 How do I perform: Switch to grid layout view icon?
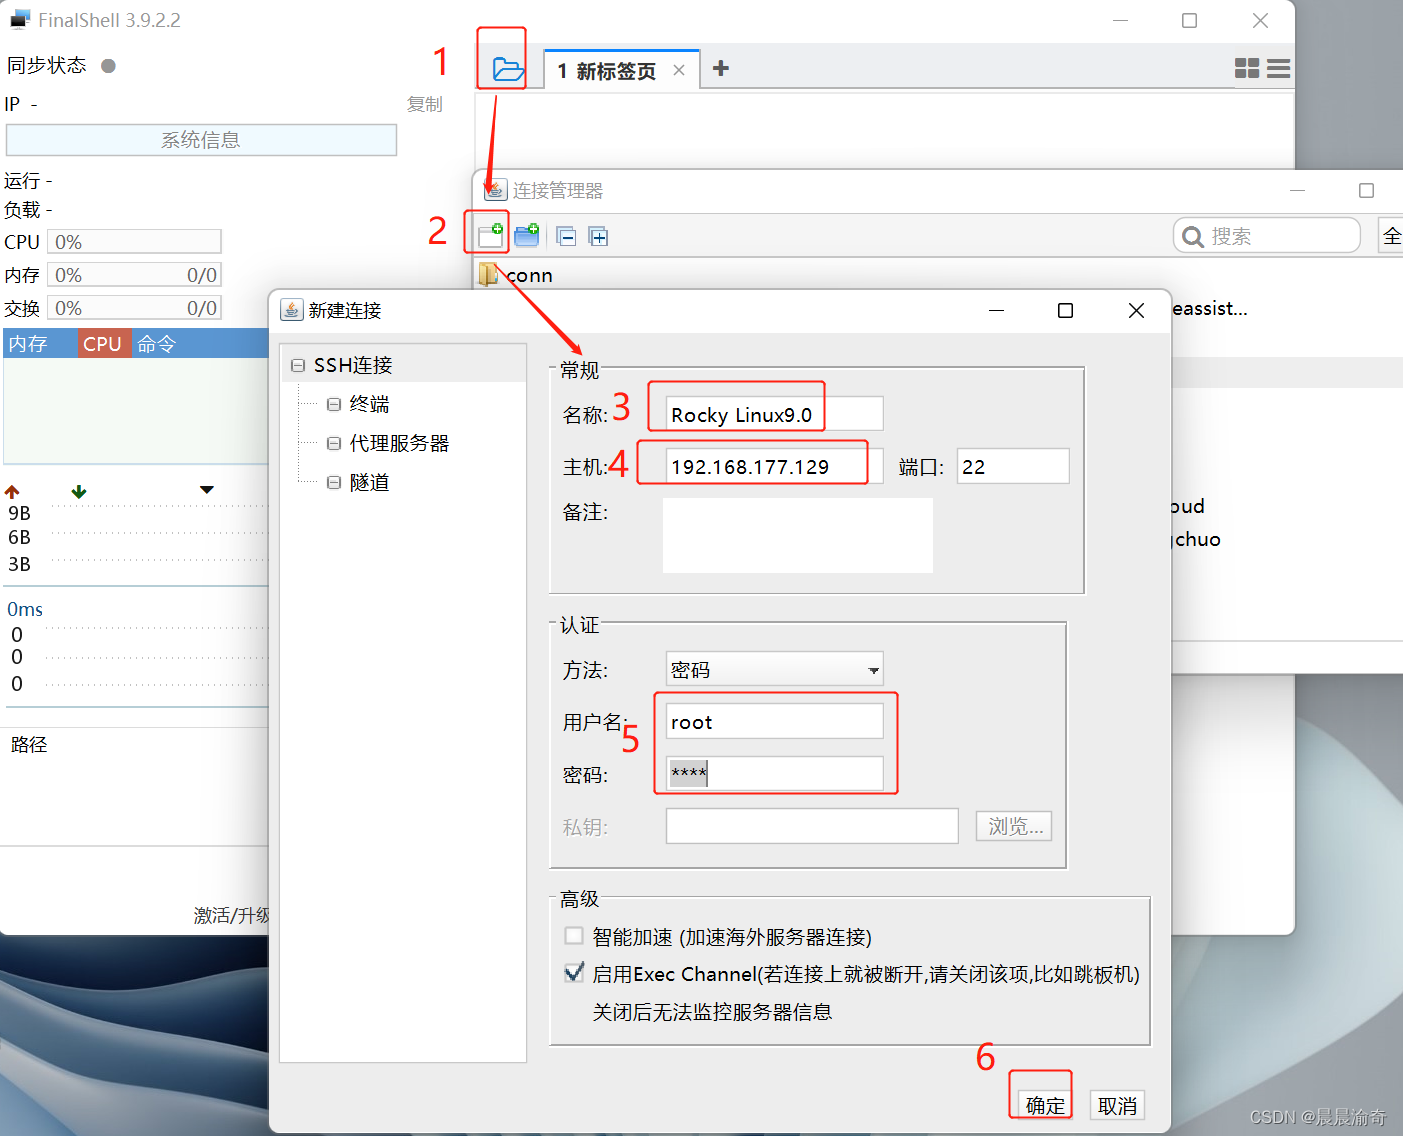pyautogui.click(x=1247, y=68)
